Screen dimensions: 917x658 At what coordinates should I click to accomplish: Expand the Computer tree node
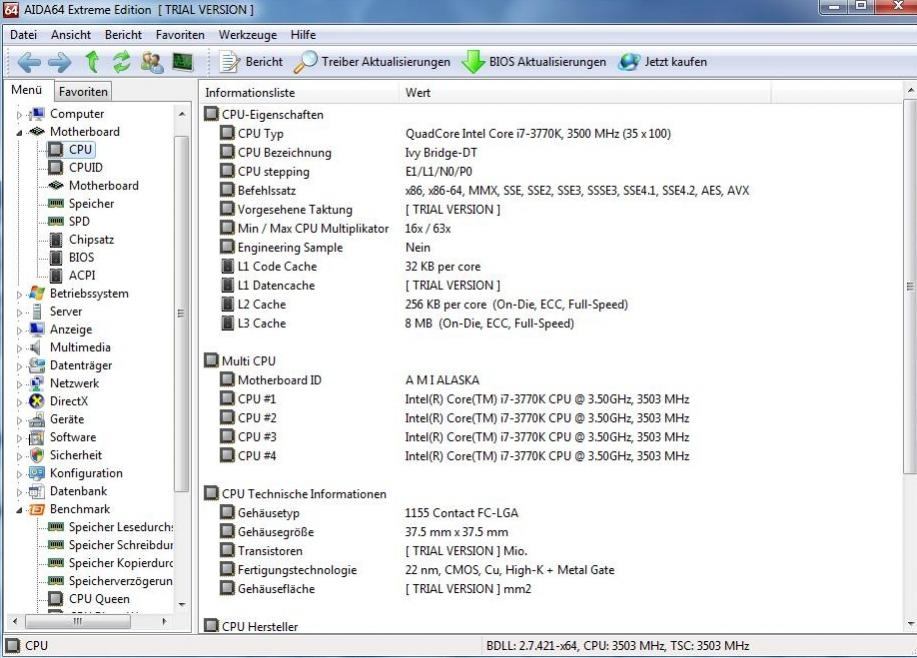point(19,115)
